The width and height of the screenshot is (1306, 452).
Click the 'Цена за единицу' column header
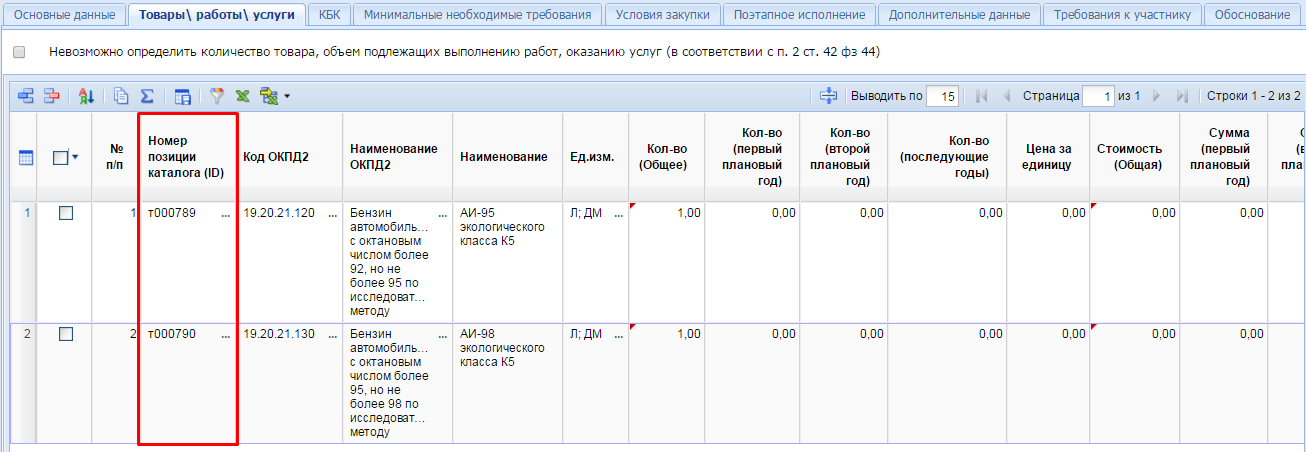pos(1047,157)
